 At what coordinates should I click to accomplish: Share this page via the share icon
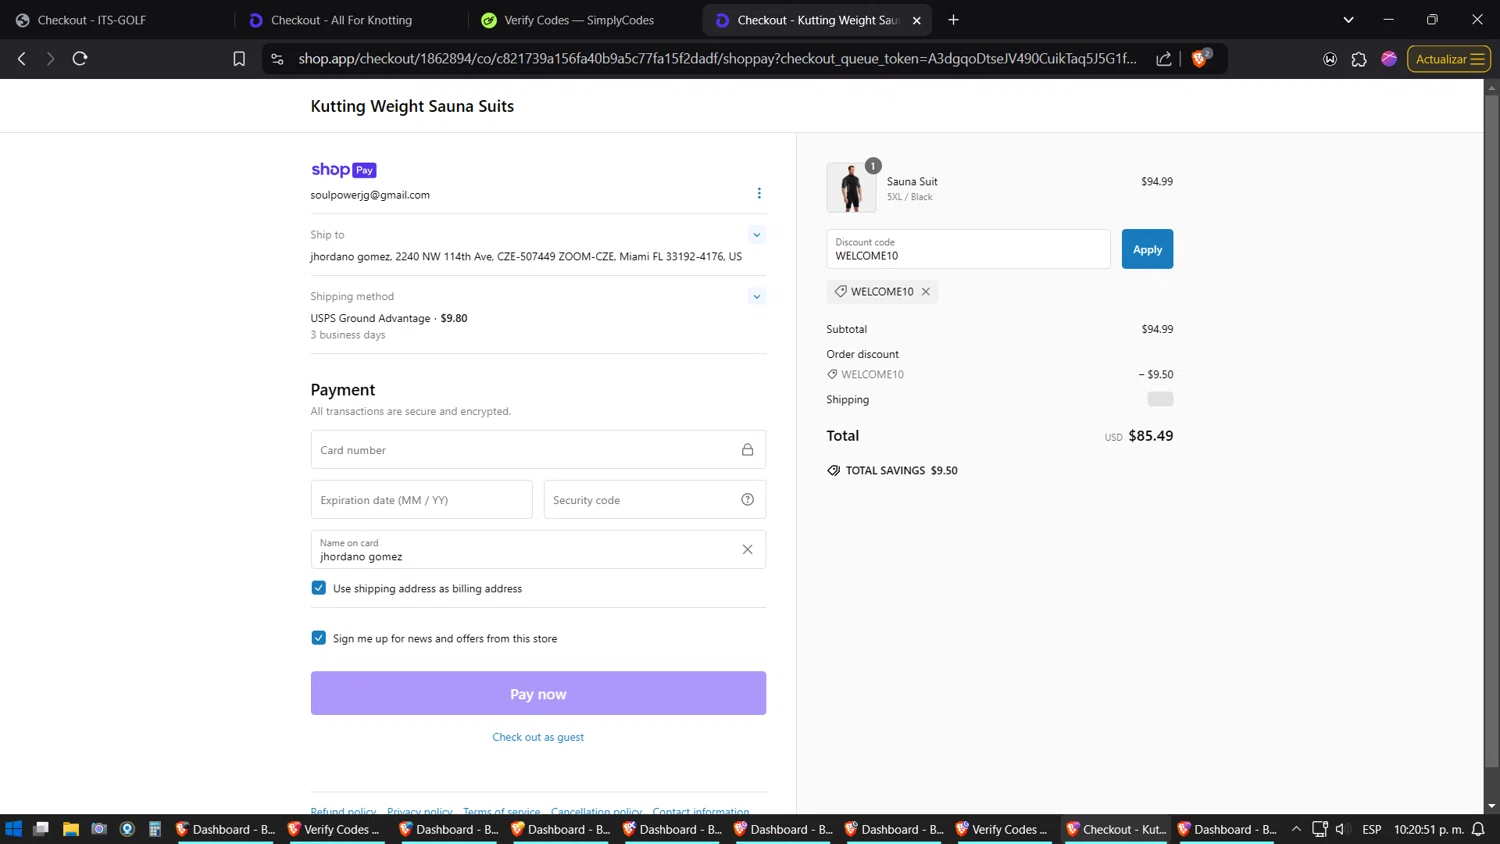pyautogui.click(x=1164, y=59)
